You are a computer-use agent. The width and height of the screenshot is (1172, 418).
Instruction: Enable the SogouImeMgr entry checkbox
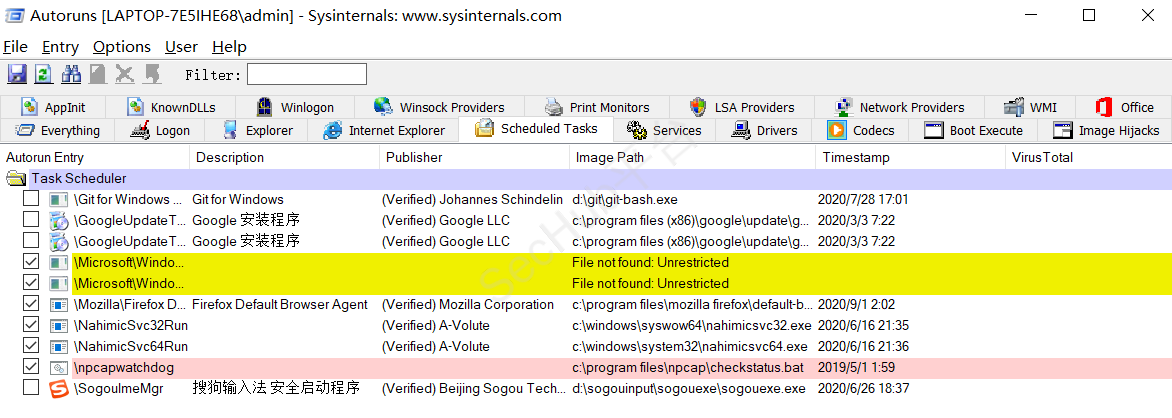31,387
